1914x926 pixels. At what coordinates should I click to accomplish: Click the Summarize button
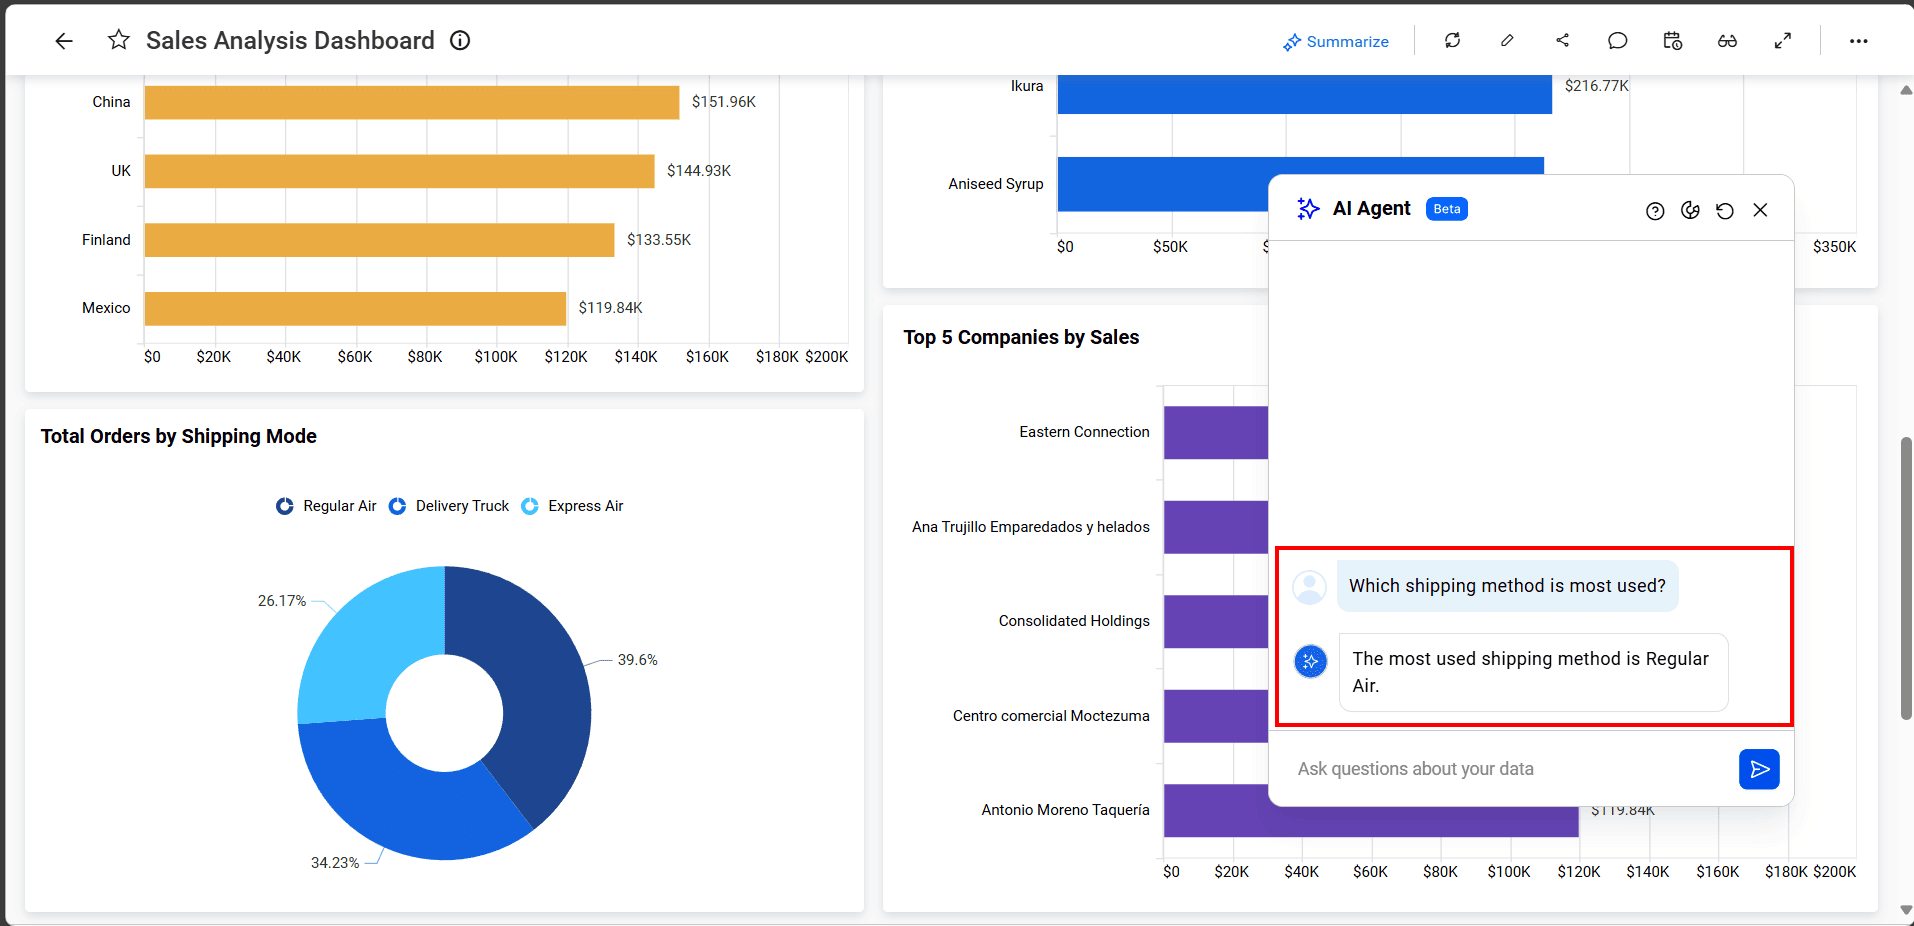tap(1336, 41)
